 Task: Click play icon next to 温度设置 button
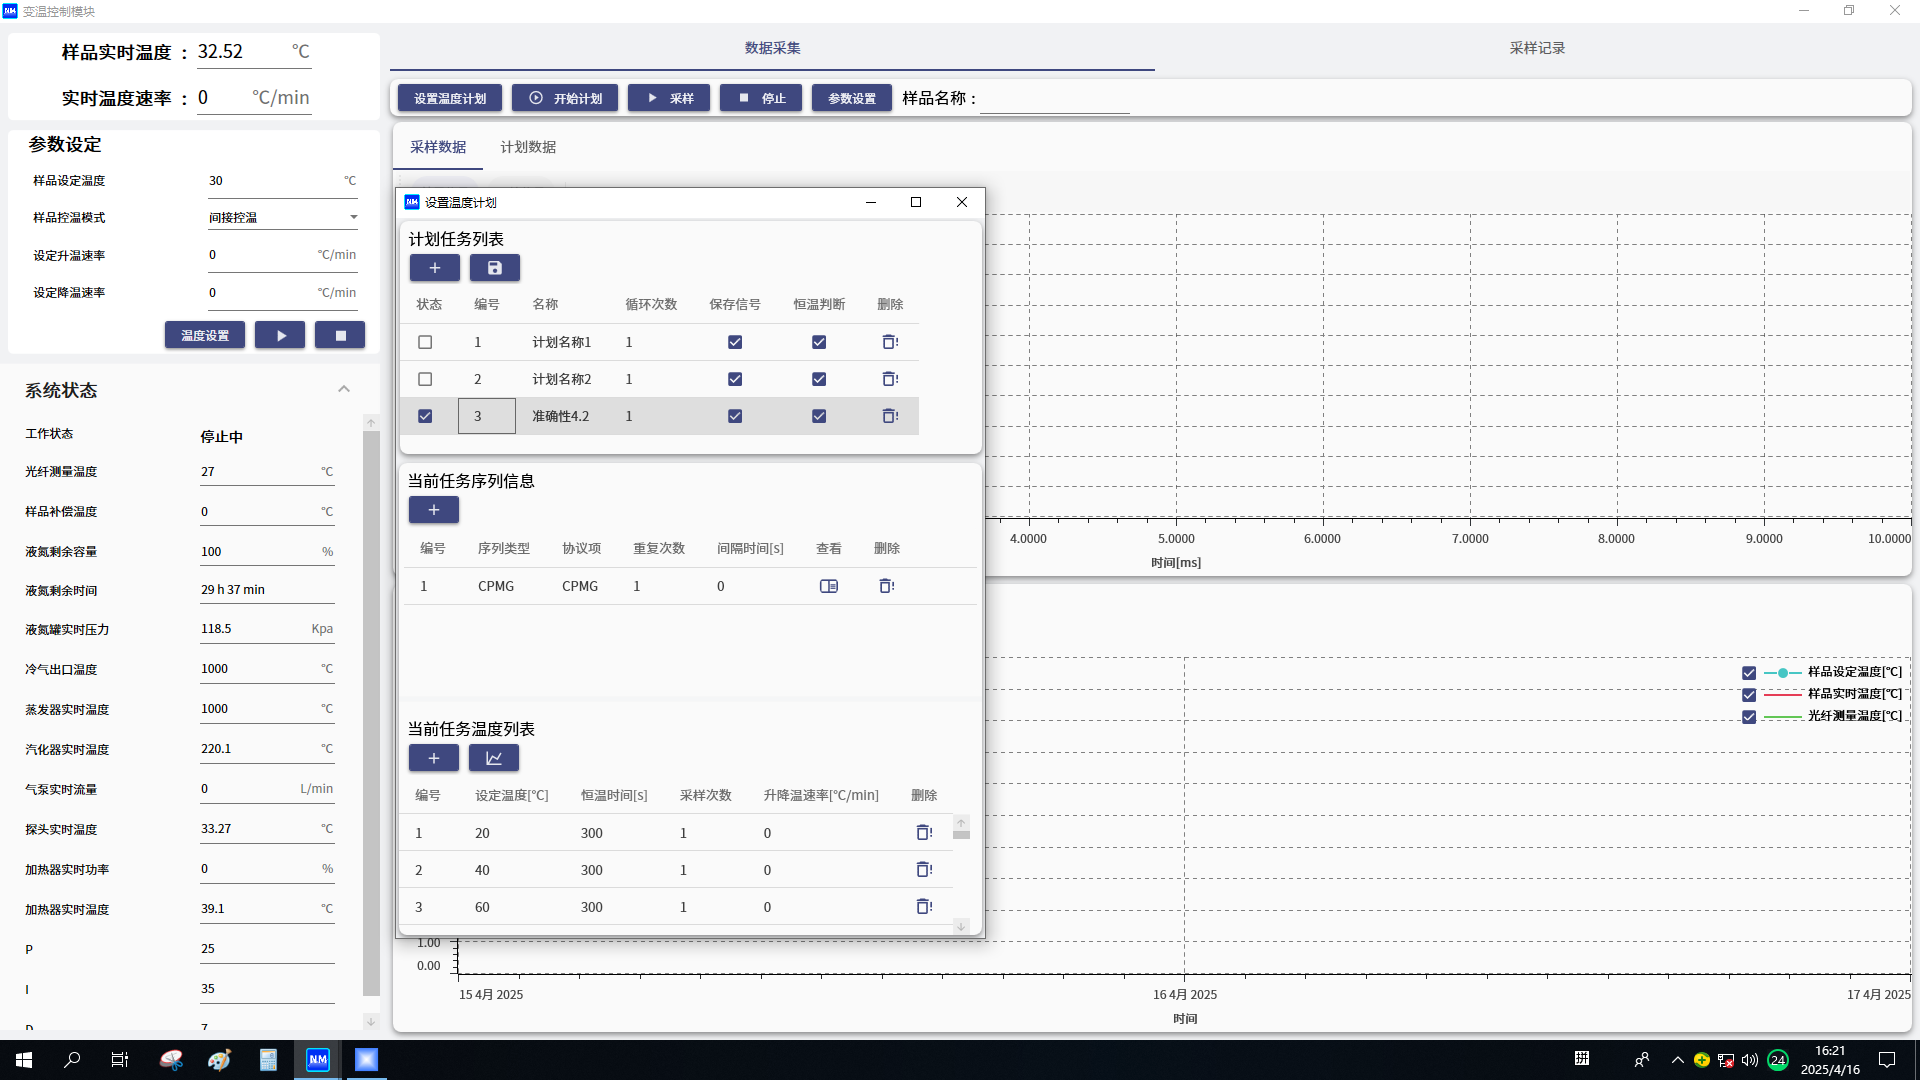pos(280,336)
